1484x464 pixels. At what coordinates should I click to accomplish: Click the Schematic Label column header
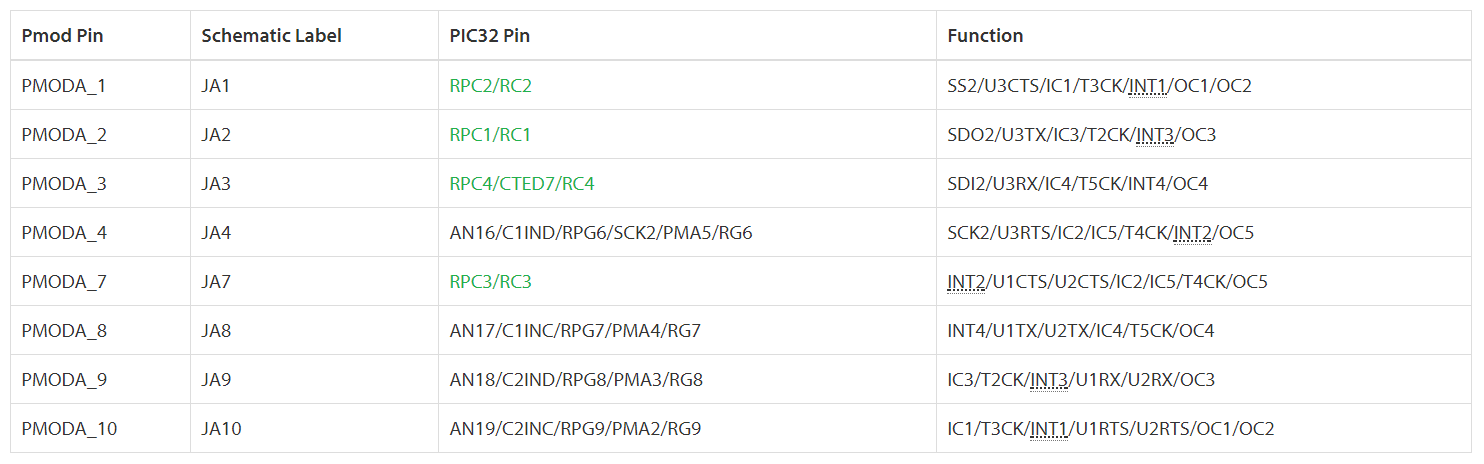pos(271,36)
